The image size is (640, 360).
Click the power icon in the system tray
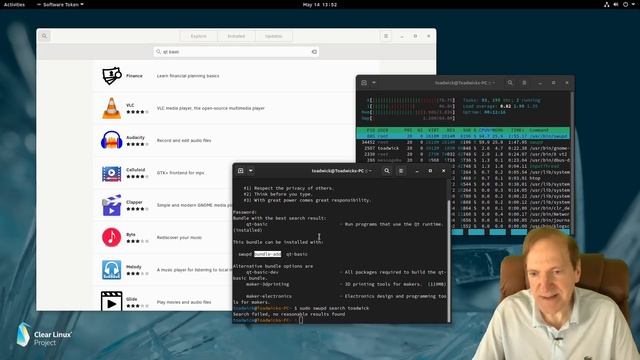625,4
